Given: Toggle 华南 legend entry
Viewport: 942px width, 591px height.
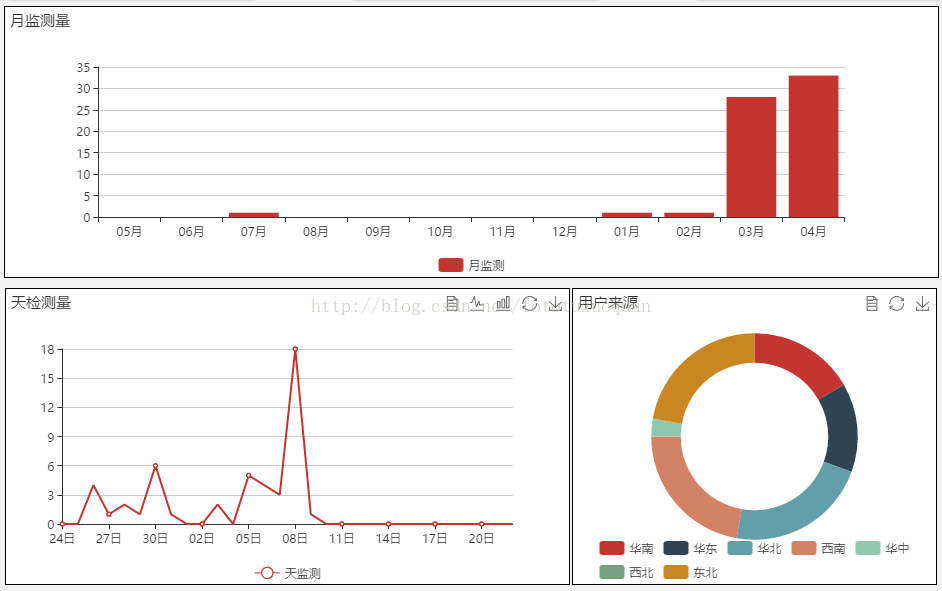Looking at the screenshot, I should pyautogui.click(x=626, y=548).
